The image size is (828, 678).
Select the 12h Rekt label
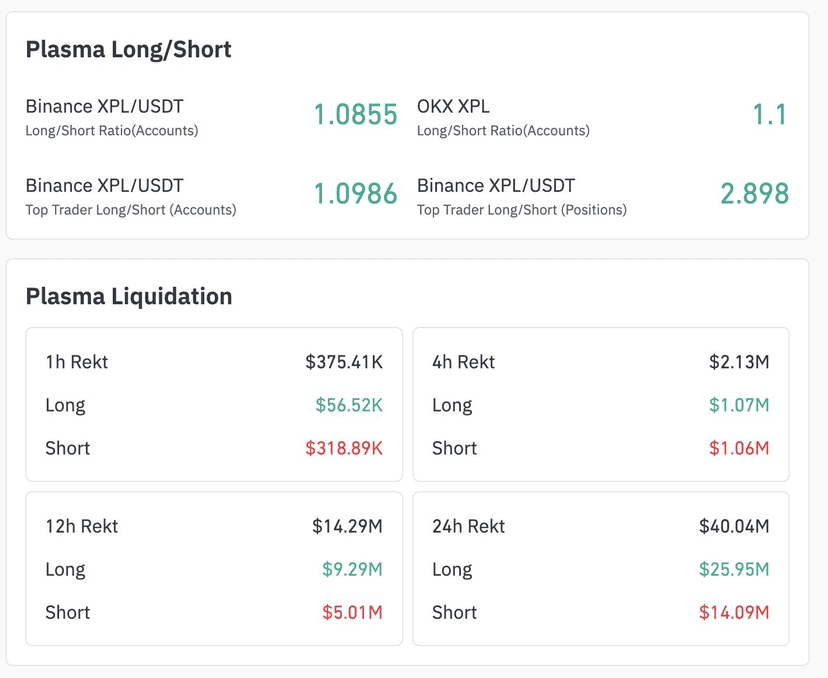tap(81, 526)
